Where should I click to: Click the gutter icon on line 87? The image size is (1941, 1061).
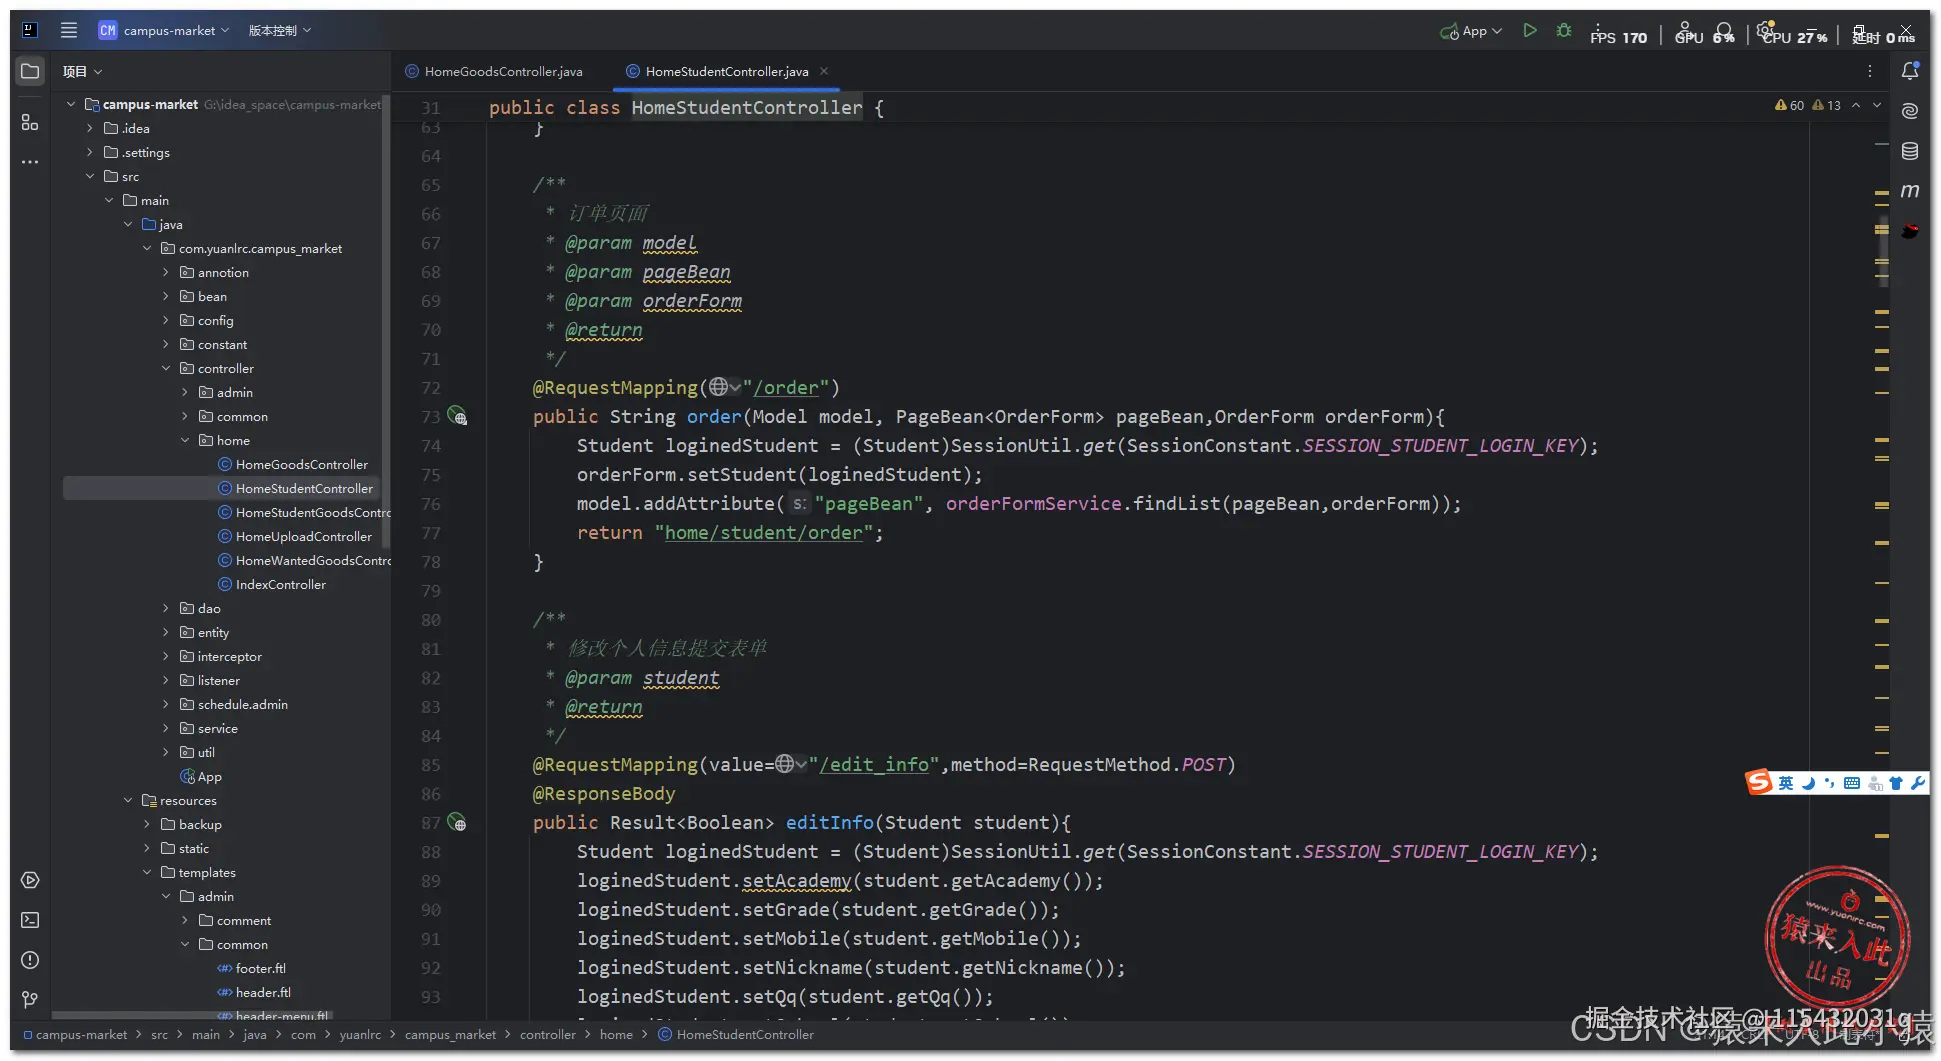click(x=457, y=822)
